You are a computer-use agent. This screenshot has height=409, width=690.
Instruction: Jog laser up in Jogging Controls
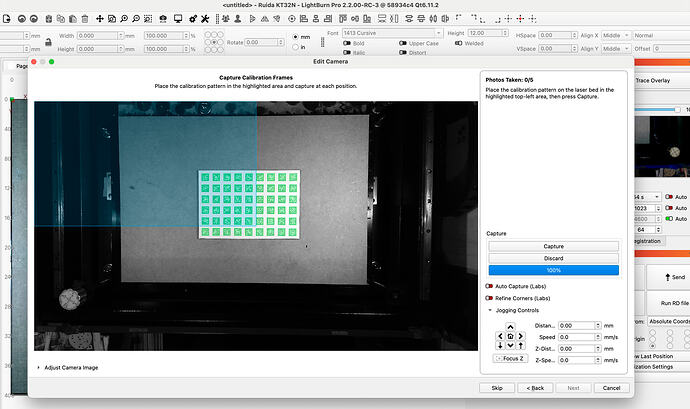(x=510, y=327)
